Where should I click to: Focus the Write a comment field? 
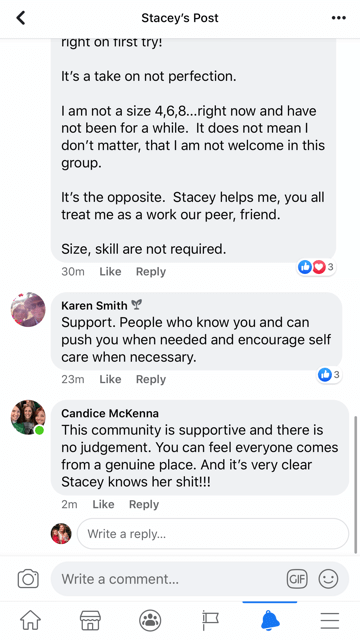point(200,579)
